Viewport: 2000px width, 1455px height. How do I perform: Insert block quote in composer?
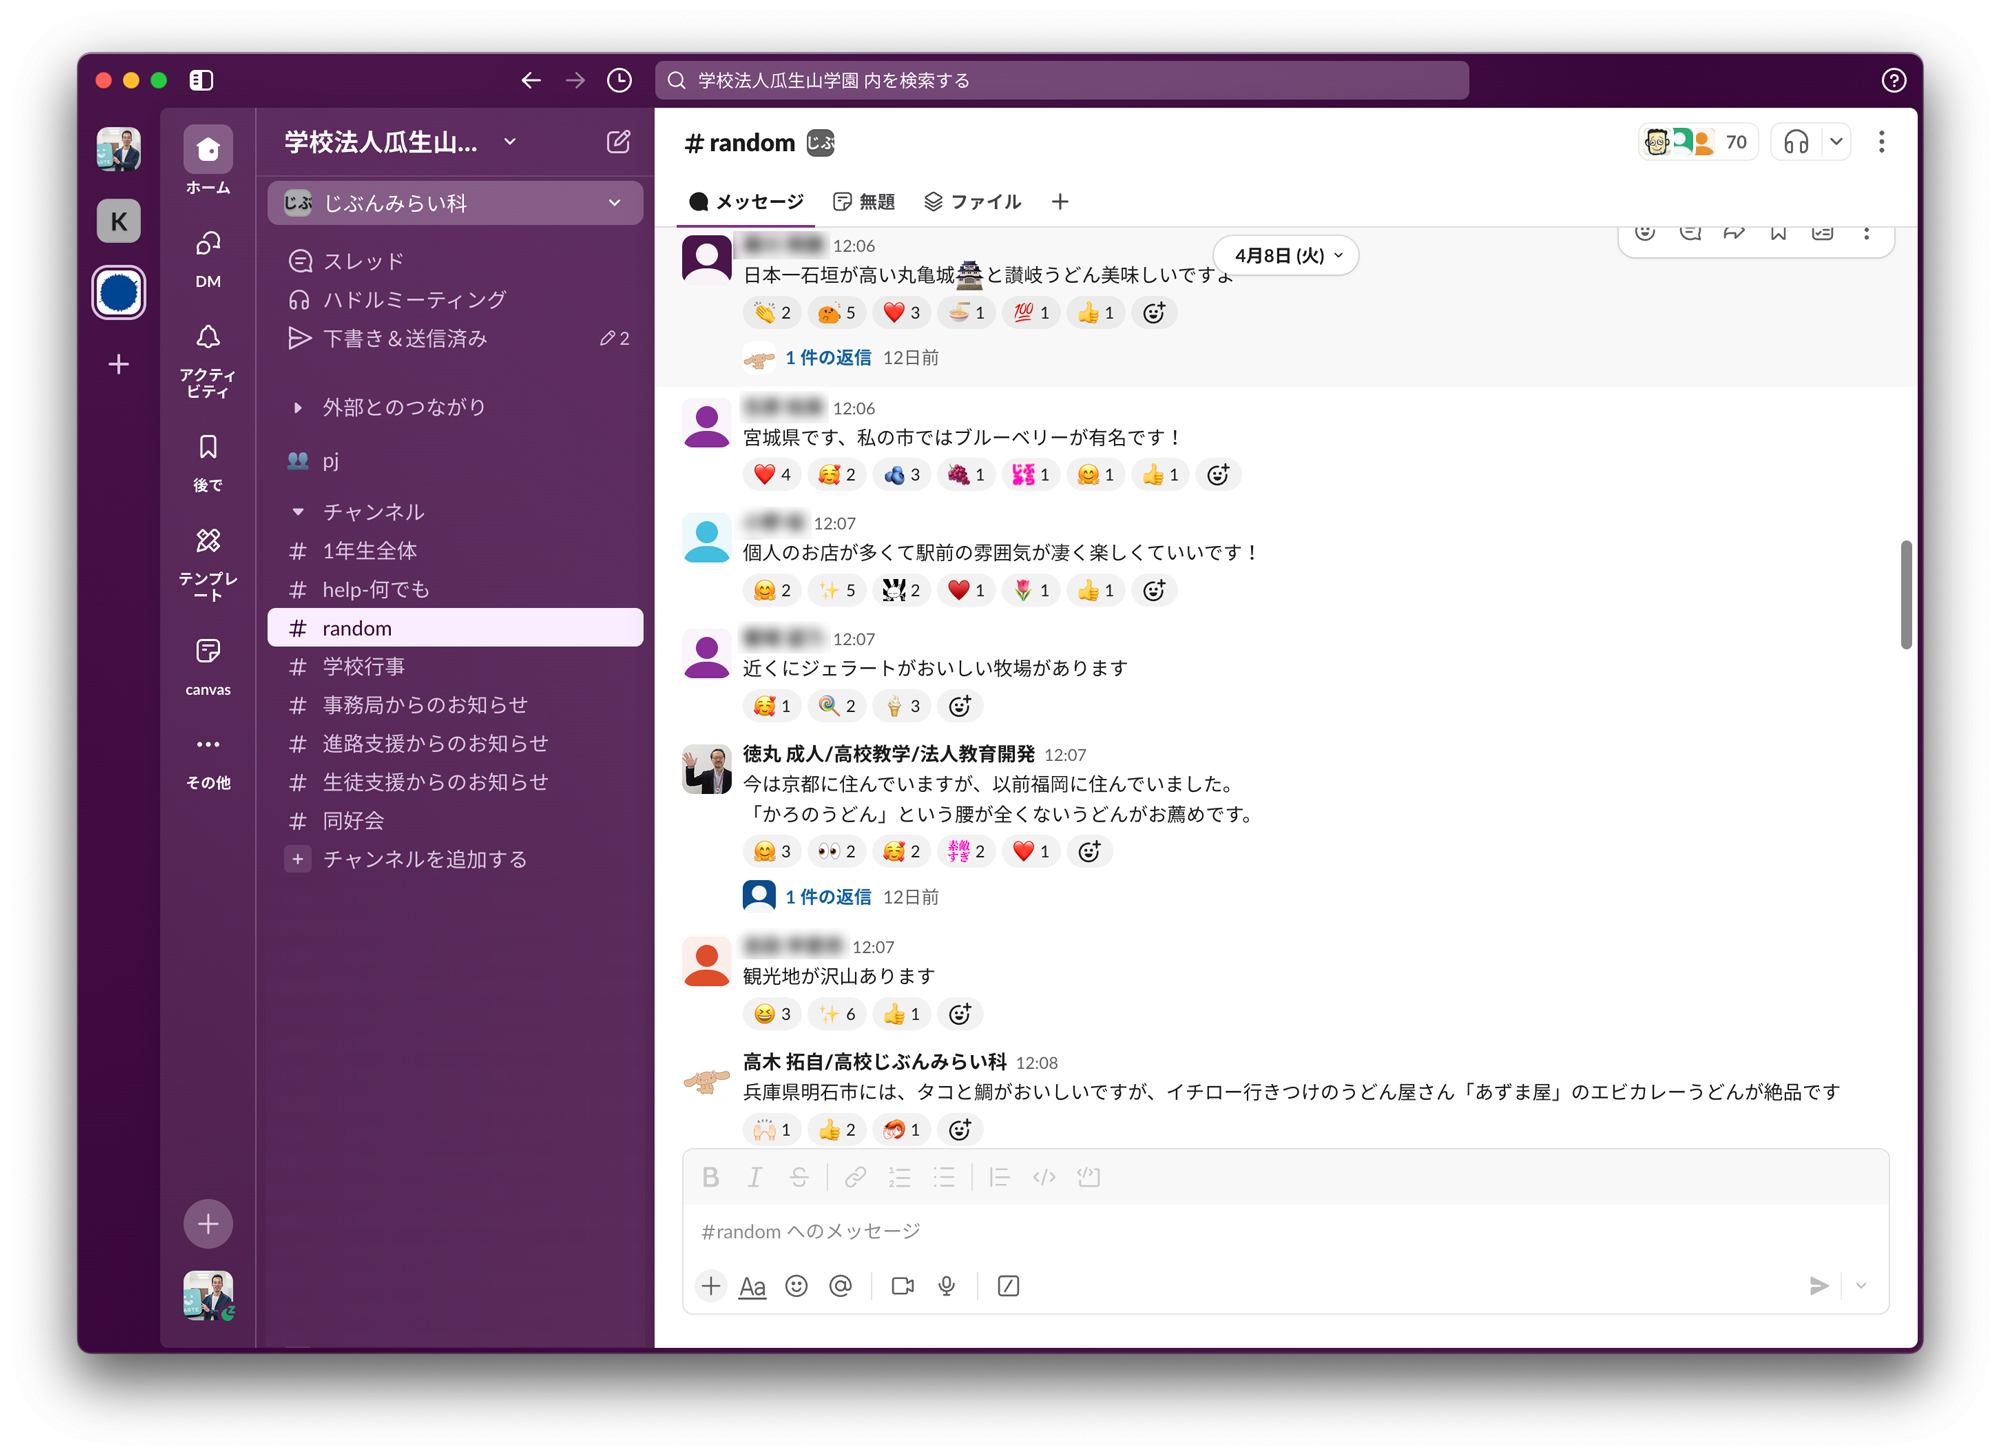999,1177
